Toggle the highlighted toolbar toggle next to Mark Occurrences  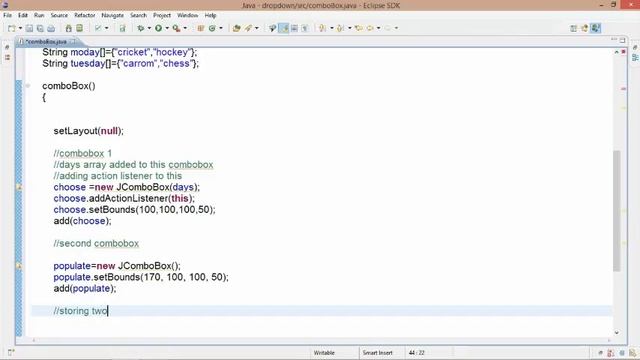(284, 28)
